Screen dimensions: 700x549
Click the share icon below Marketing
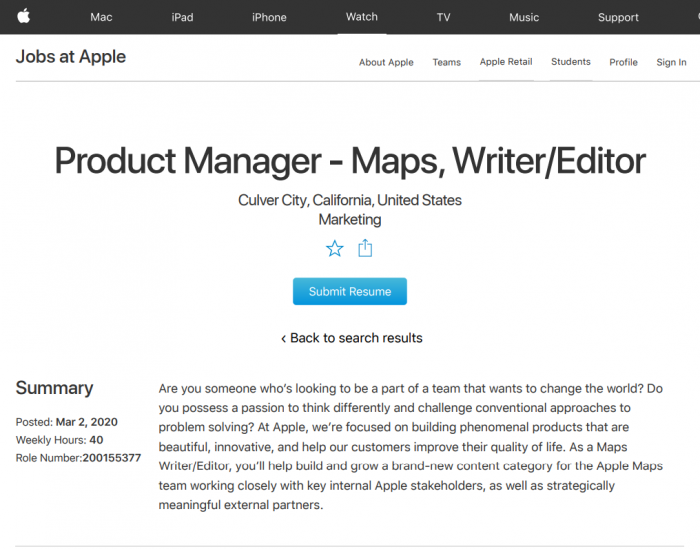pyautogui.click(x=365, y=248)
